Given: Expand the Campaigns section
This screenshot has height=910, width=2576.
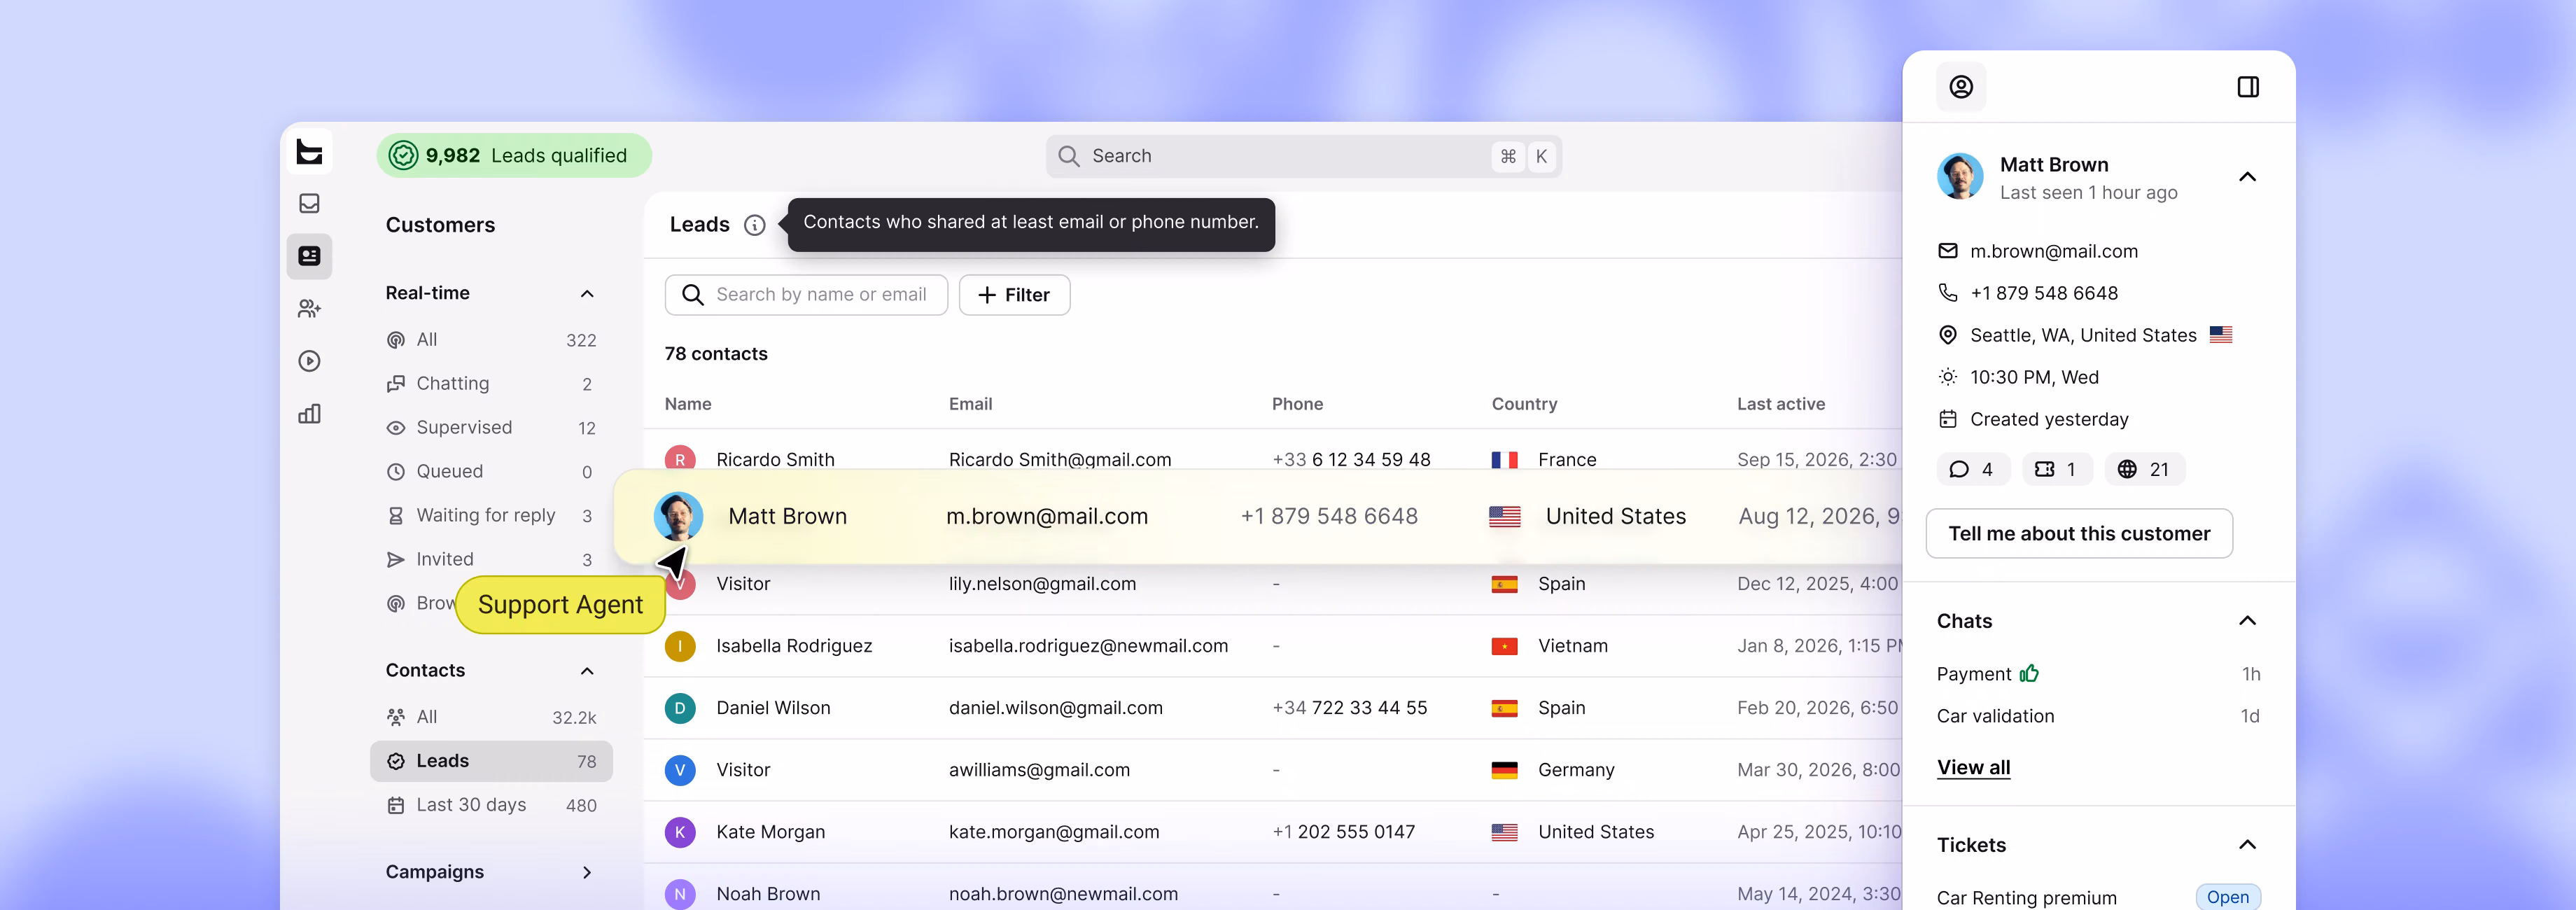Looking at the screenshot, I should point(587,872).
